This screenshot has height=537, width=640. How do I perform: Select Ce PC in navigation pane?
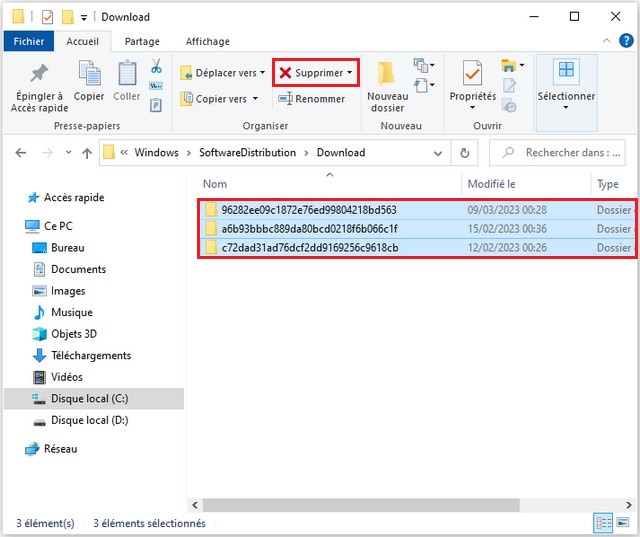point(49,226)
